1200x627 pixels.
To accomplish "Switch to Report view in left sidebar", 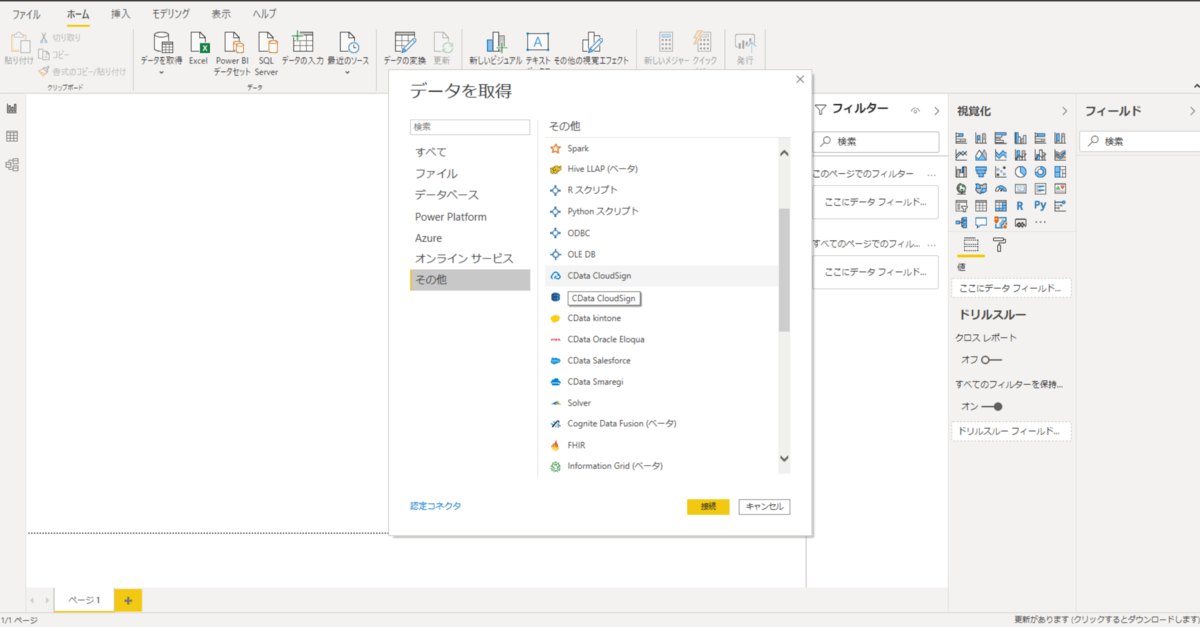I will click(x=12, y=108).
